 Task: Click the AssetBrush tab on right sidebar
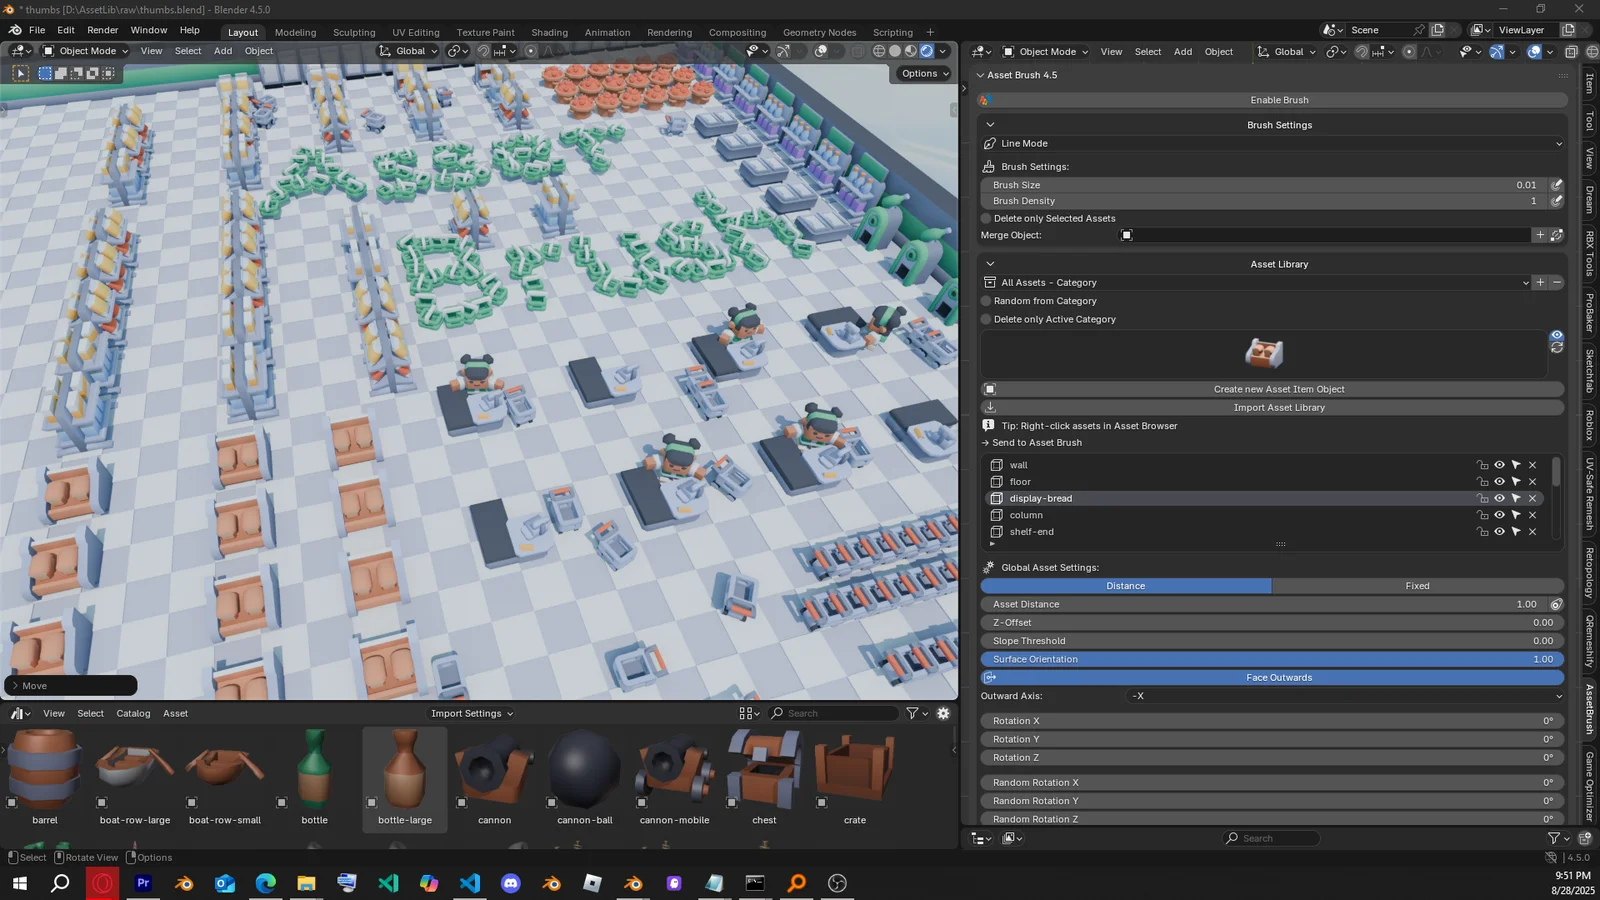(1588, 707)
